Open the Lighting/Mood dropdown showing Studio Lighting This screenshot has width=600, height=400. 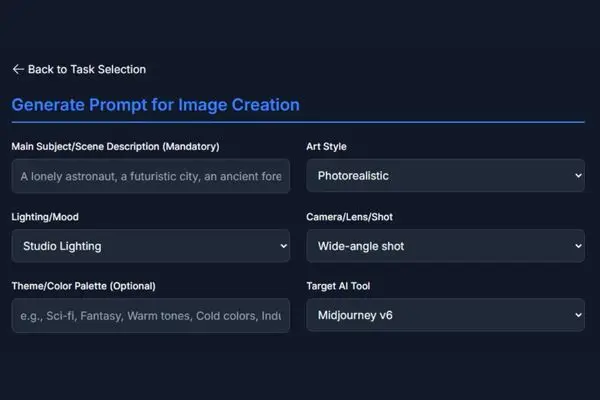click(x=151, y=246)
